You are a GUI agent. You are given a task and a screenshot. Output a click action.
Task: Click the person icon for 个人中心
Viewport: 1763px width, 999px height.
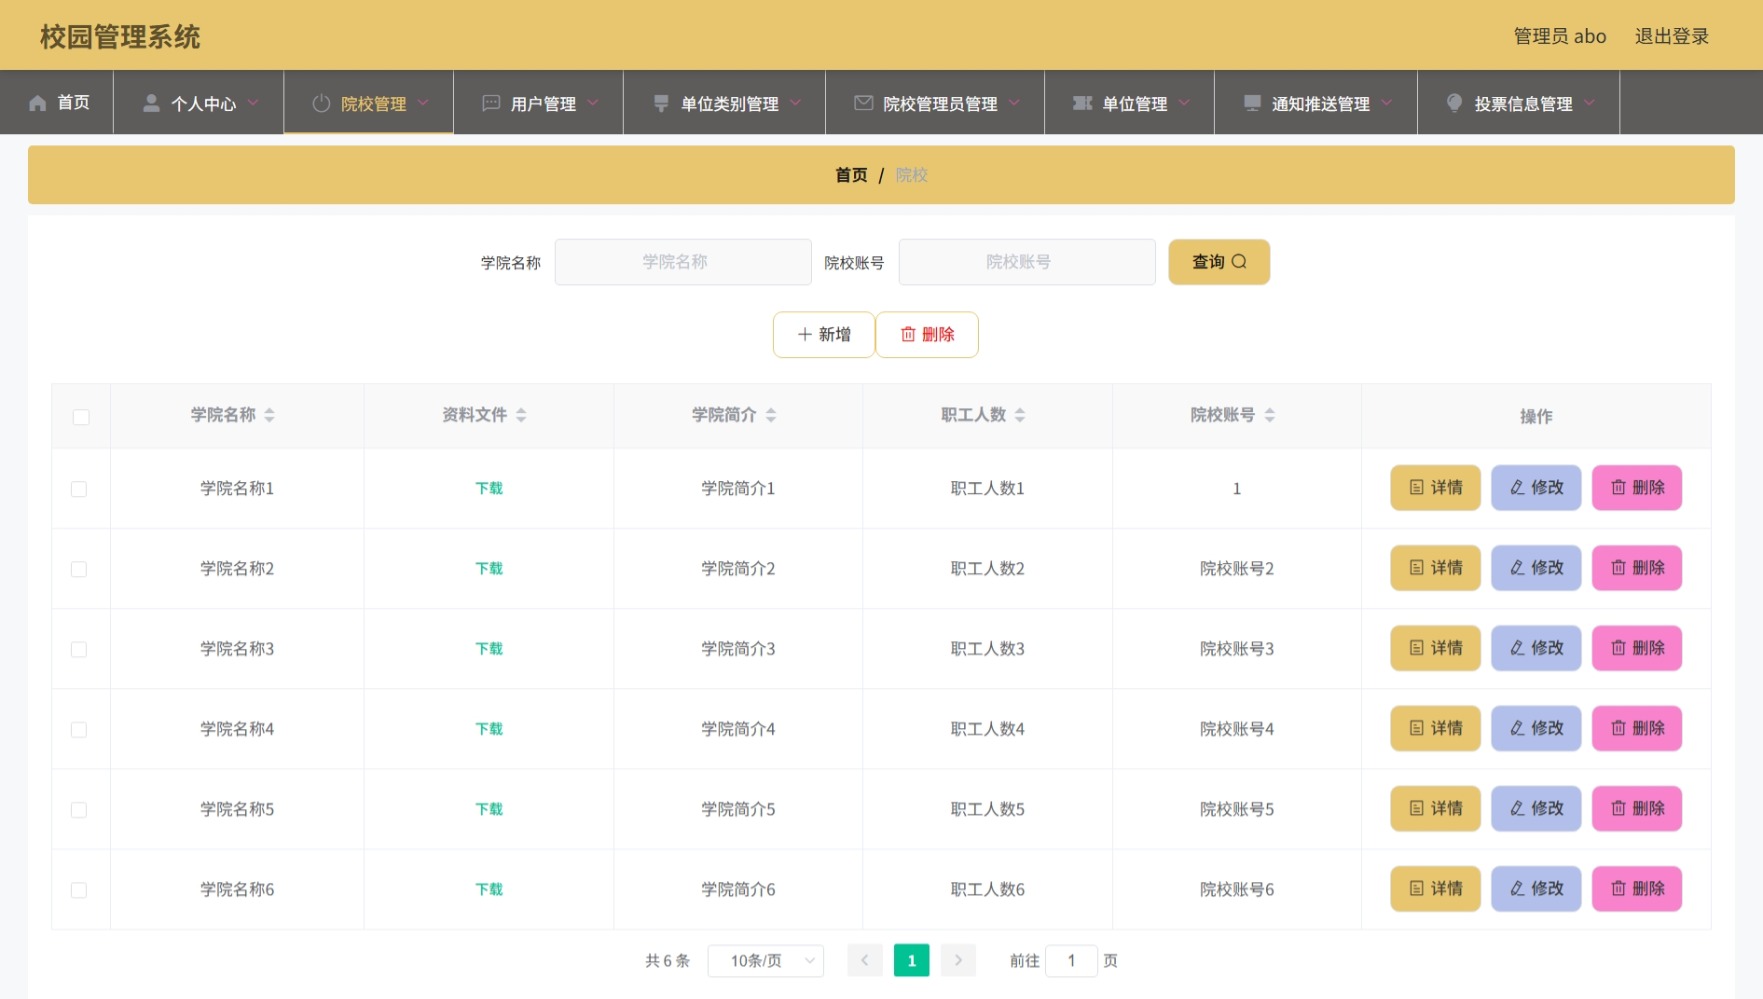151,103
